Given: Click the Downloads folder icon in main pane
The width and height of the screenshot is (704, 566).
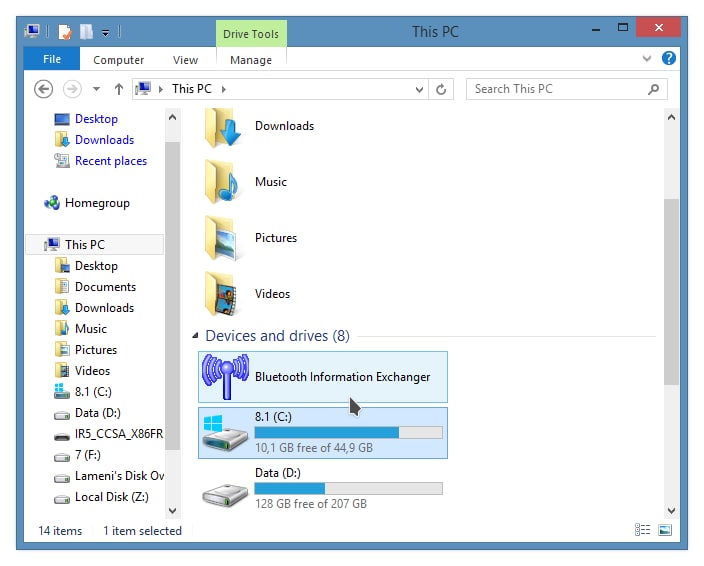Looking at the screenshot, I should click(223, 127).
